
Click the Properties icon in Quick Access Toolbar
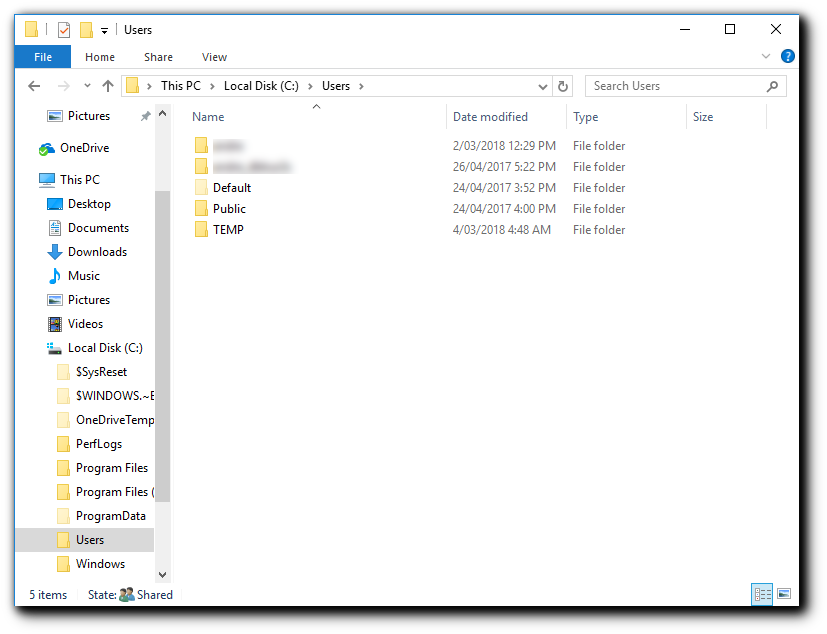pyautogui.click(x=64, y=29)
